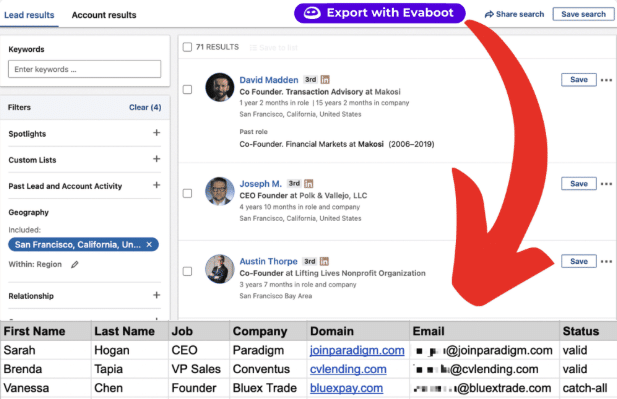617x399 pixels.
Task: Open the bluexpay.com domain link
Action: click(346, 388)
